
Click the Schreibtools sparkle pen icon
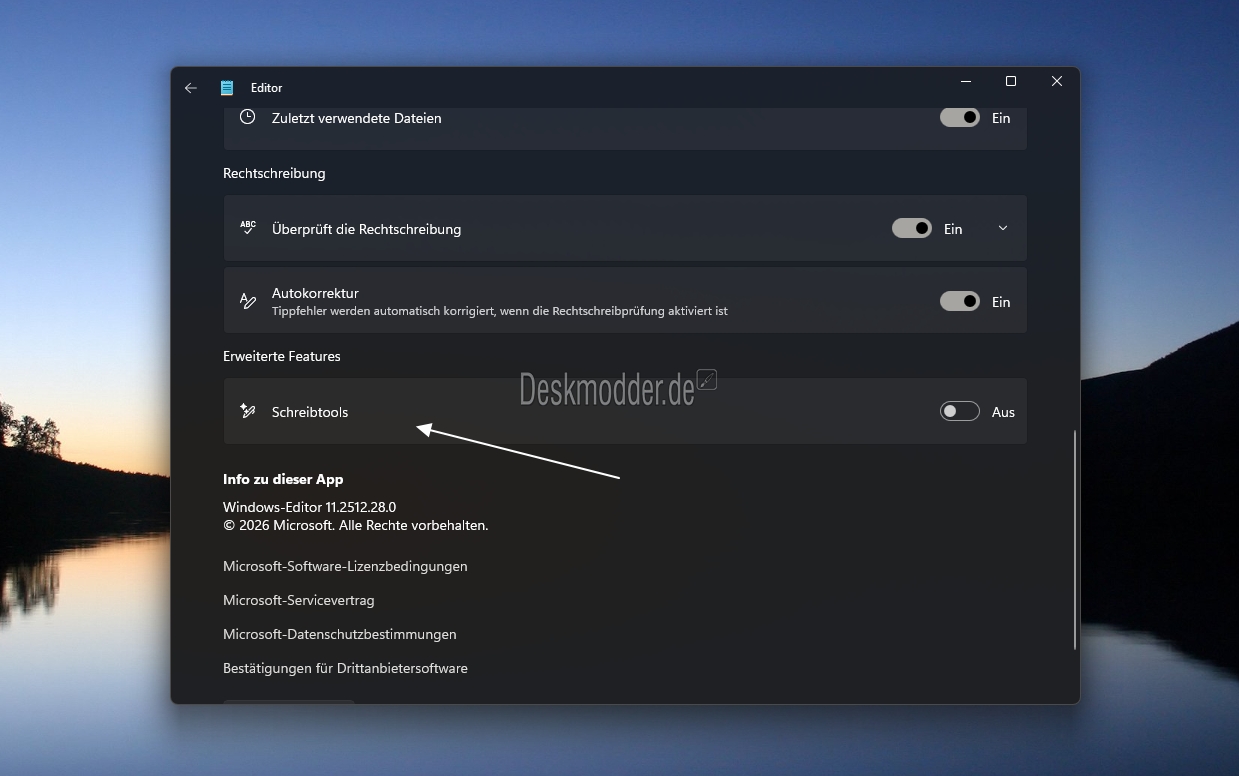click(x=248, y=411)
